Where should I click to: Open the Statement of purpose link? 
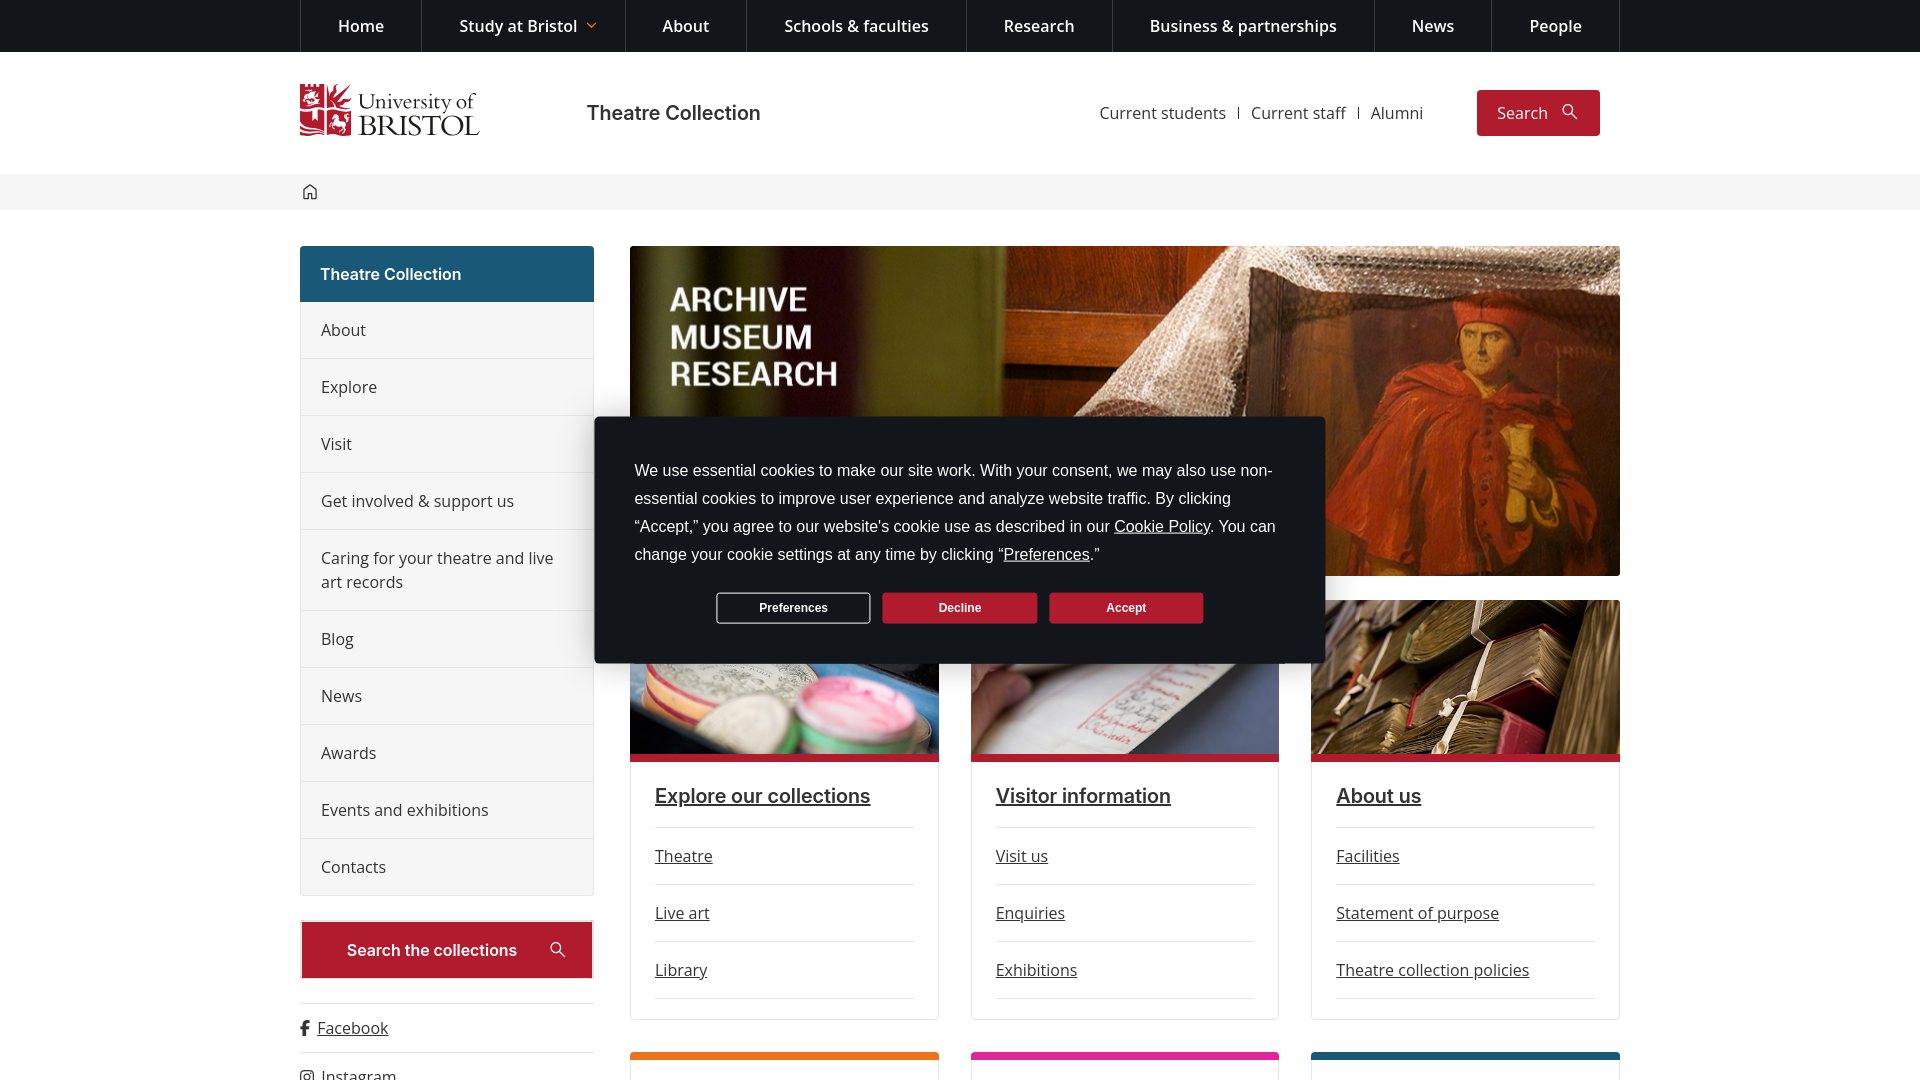click(1417, 913)
